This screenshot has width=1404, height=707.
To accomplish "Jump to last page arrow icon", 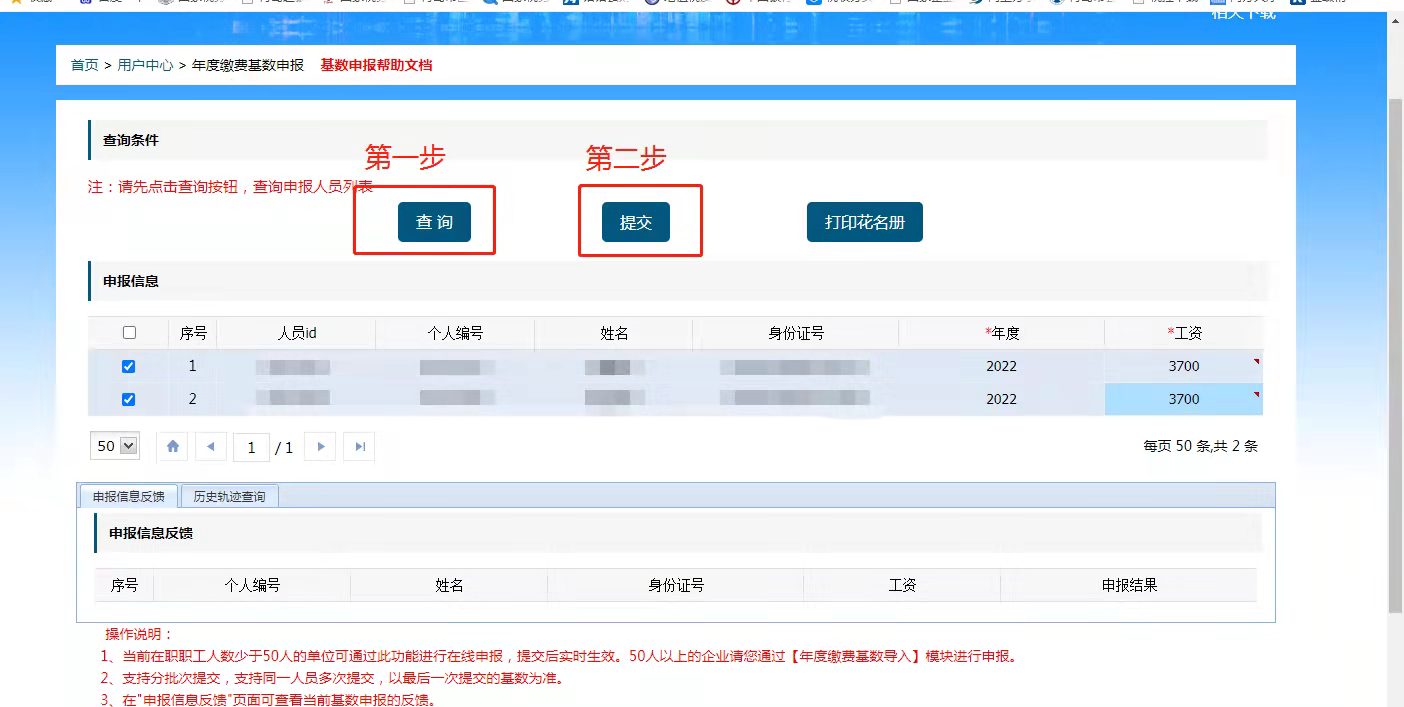I will 360,447.
